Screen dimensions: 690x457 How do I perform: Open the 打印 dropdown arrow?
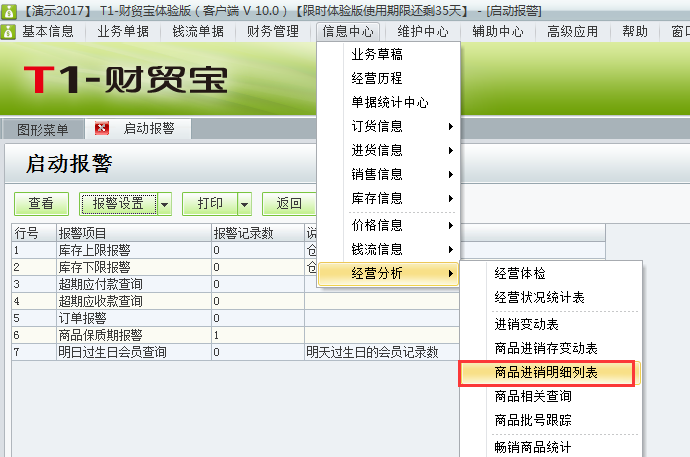point(245,204)
